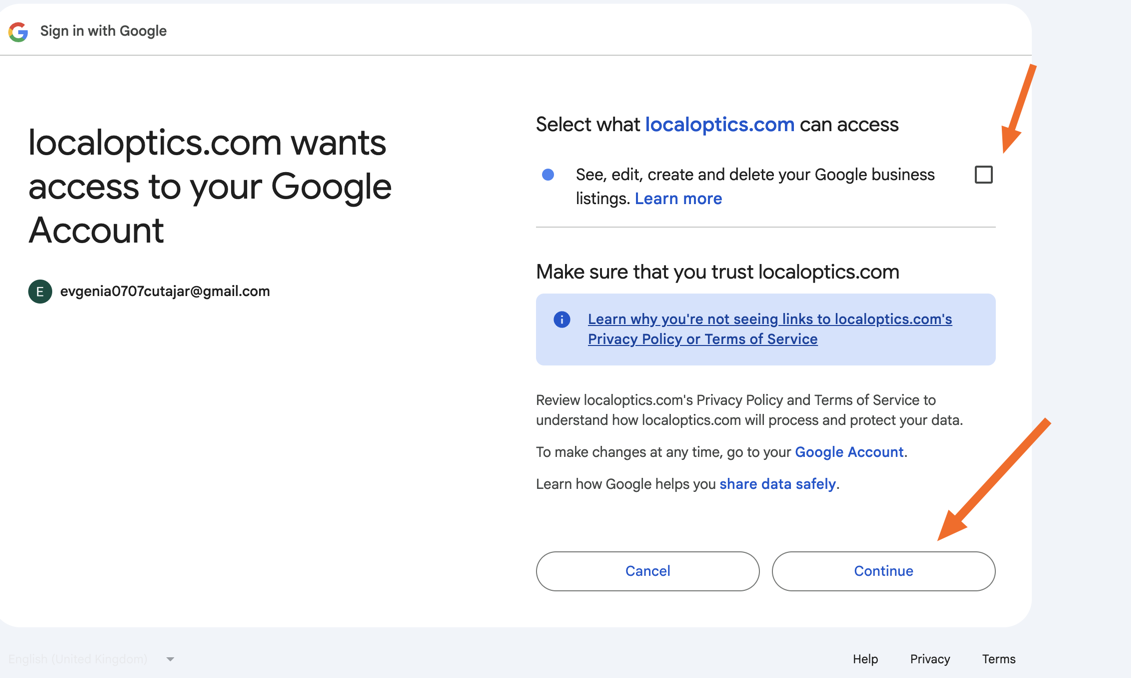1131x678 pixels.
Task: Open the Learn more link
Action: pos(678,199)
